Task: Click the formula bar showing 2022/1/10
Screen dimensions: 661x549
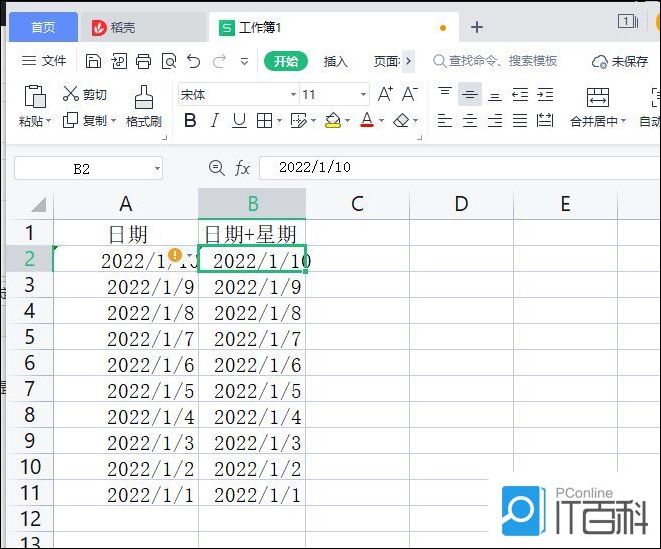Action: (459, 168)
